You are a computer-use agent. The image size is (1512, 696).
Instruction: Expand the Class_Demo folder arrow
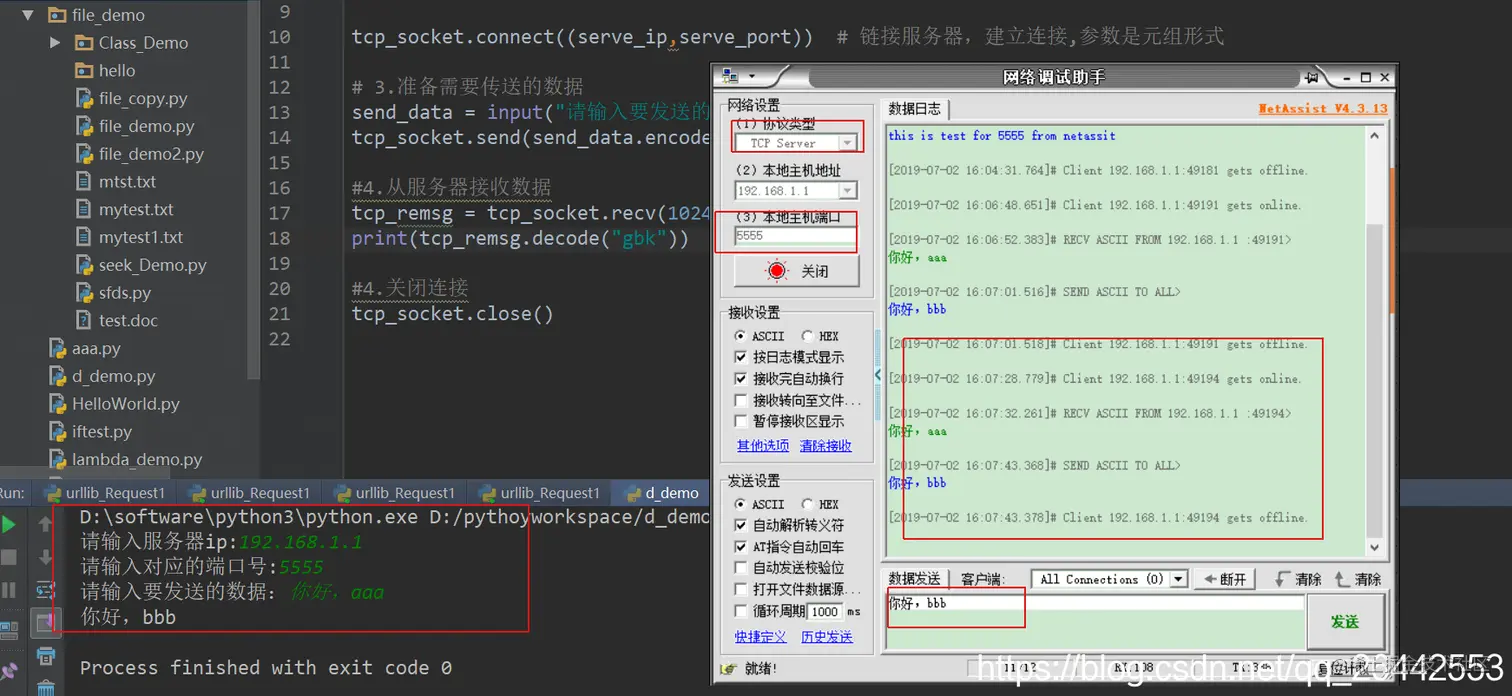coord(55,43)
